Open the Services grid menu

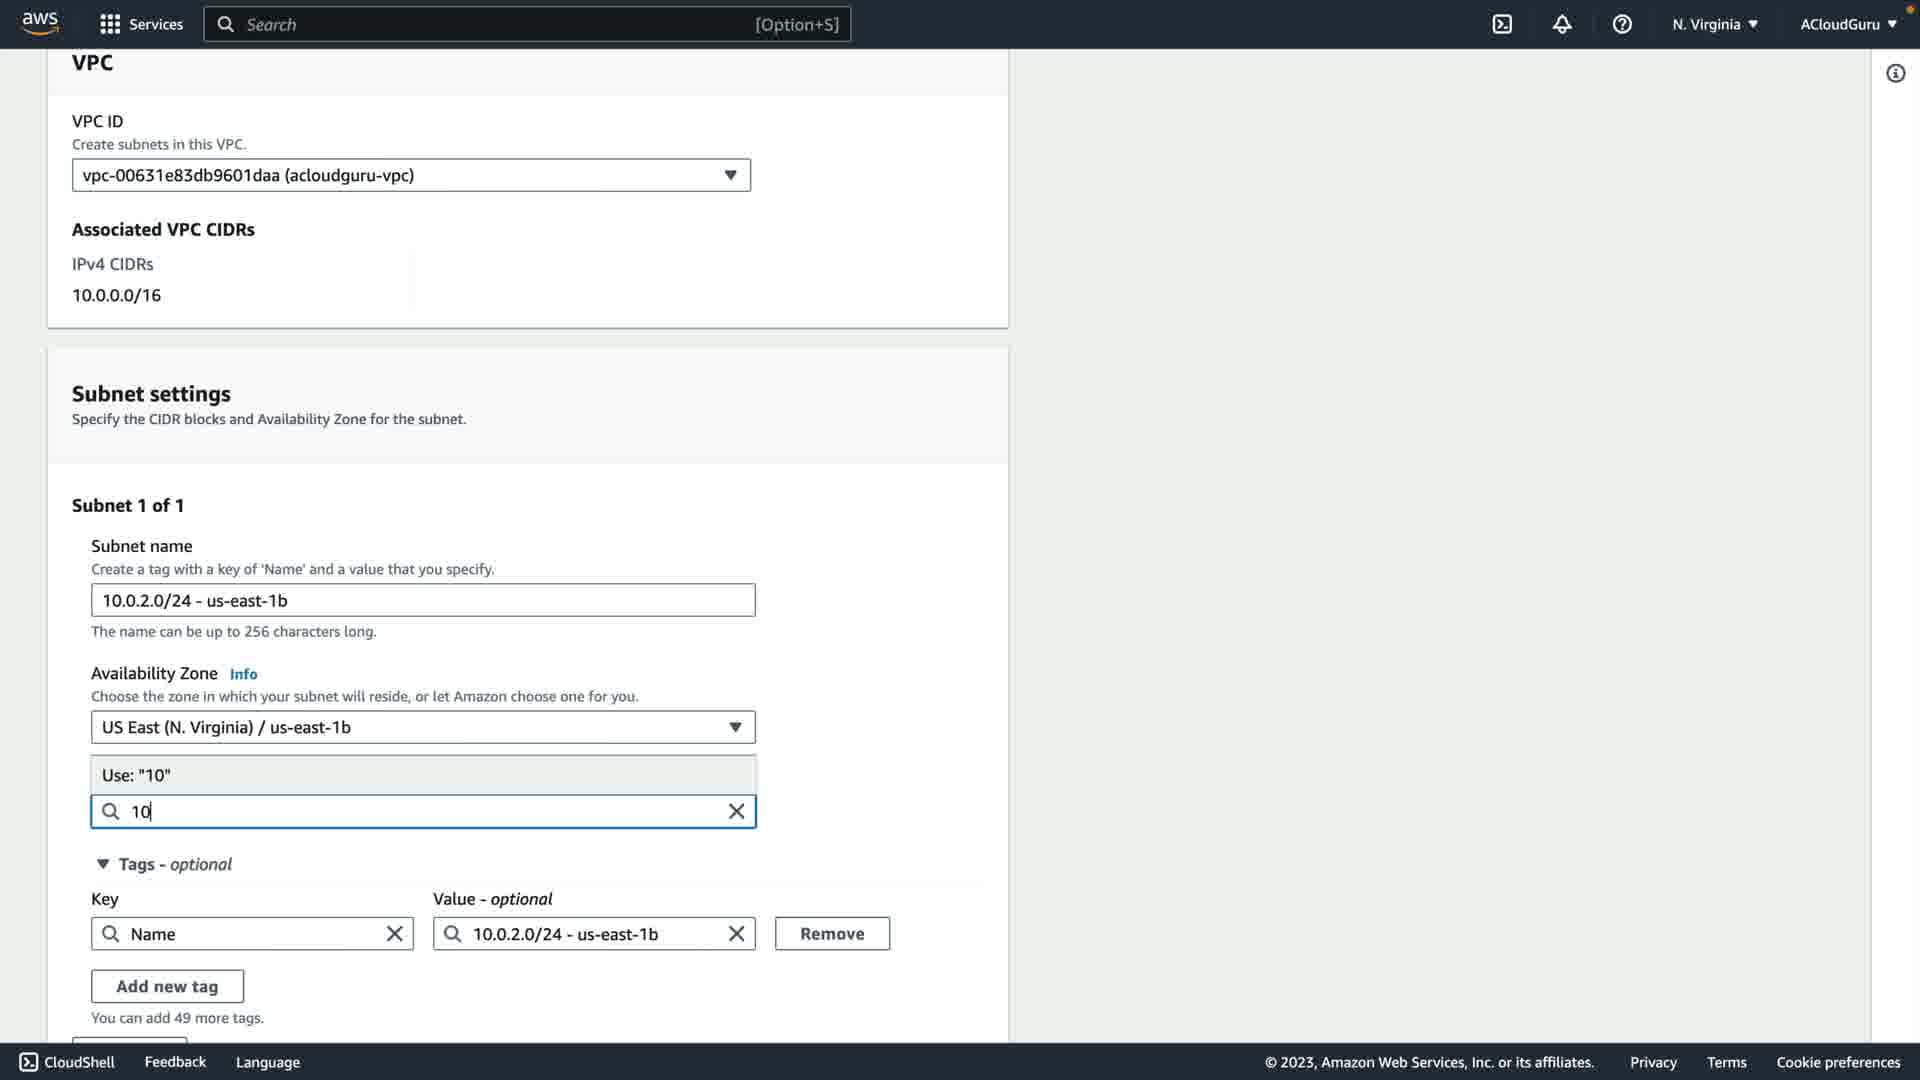tap(141, 24)
